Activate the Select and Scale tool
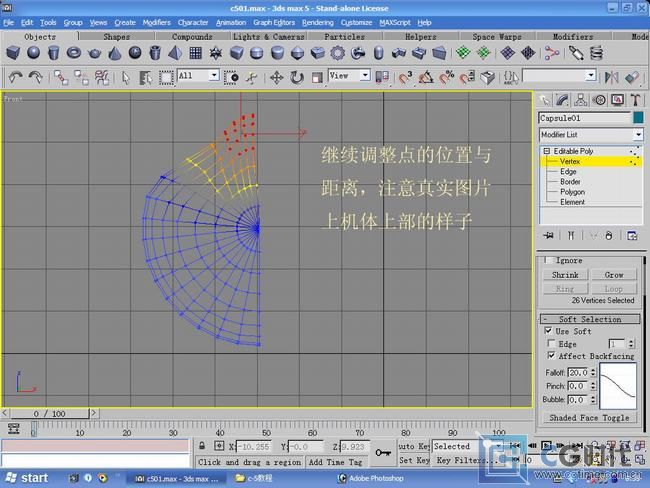 point(317,77)
